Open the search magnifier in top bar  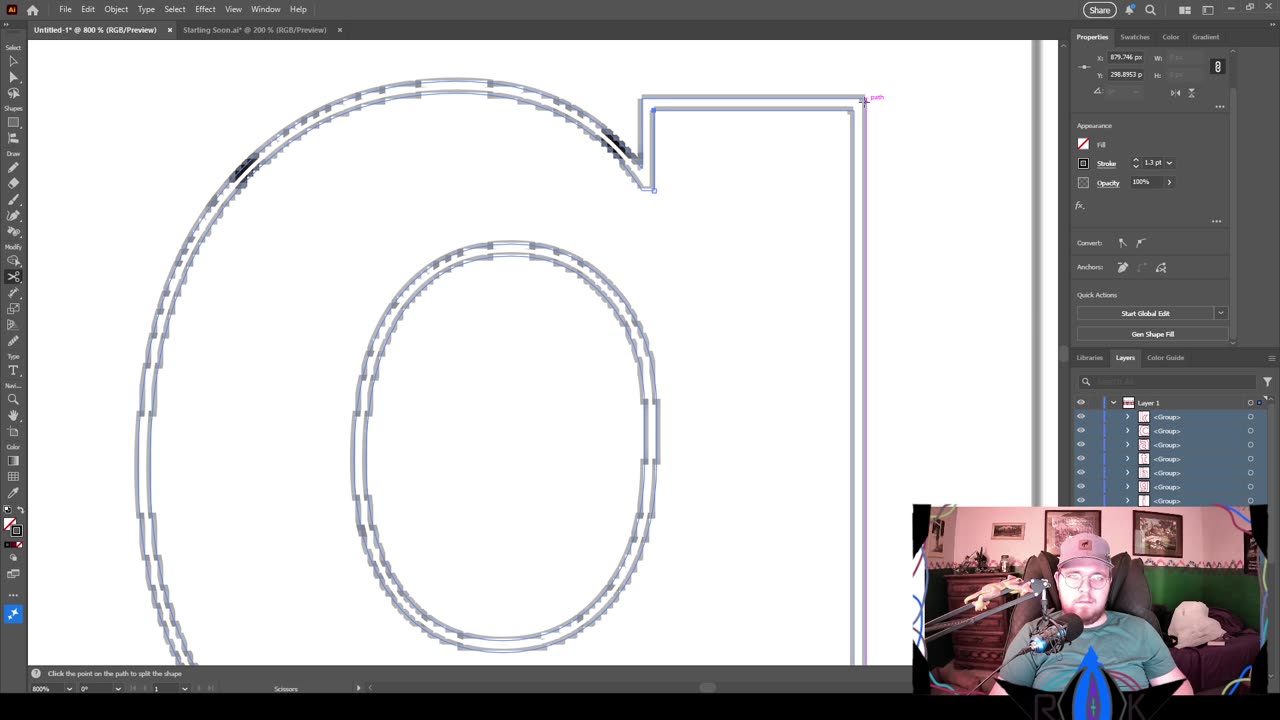tap(1150, 10)
